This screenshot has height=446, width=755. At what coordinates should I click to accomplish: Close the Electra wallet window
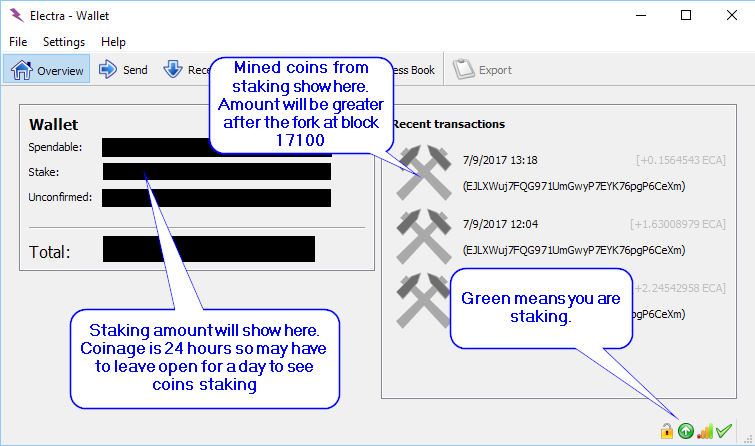tap(731, 15)
